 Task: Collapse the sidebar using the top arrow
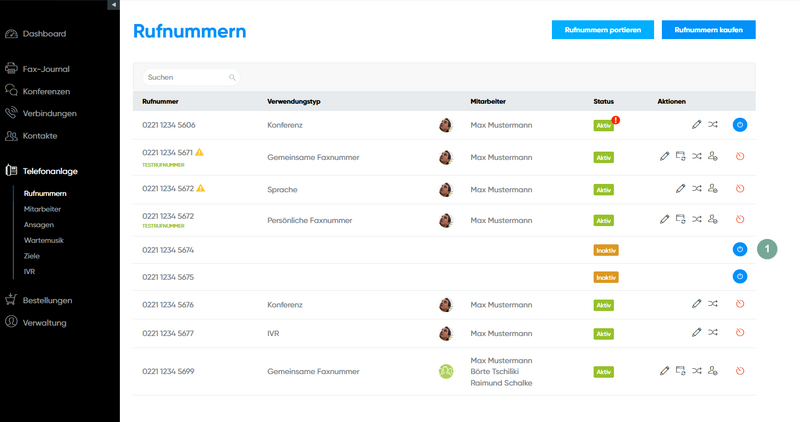pyautogui.click(x=113, y=5)
